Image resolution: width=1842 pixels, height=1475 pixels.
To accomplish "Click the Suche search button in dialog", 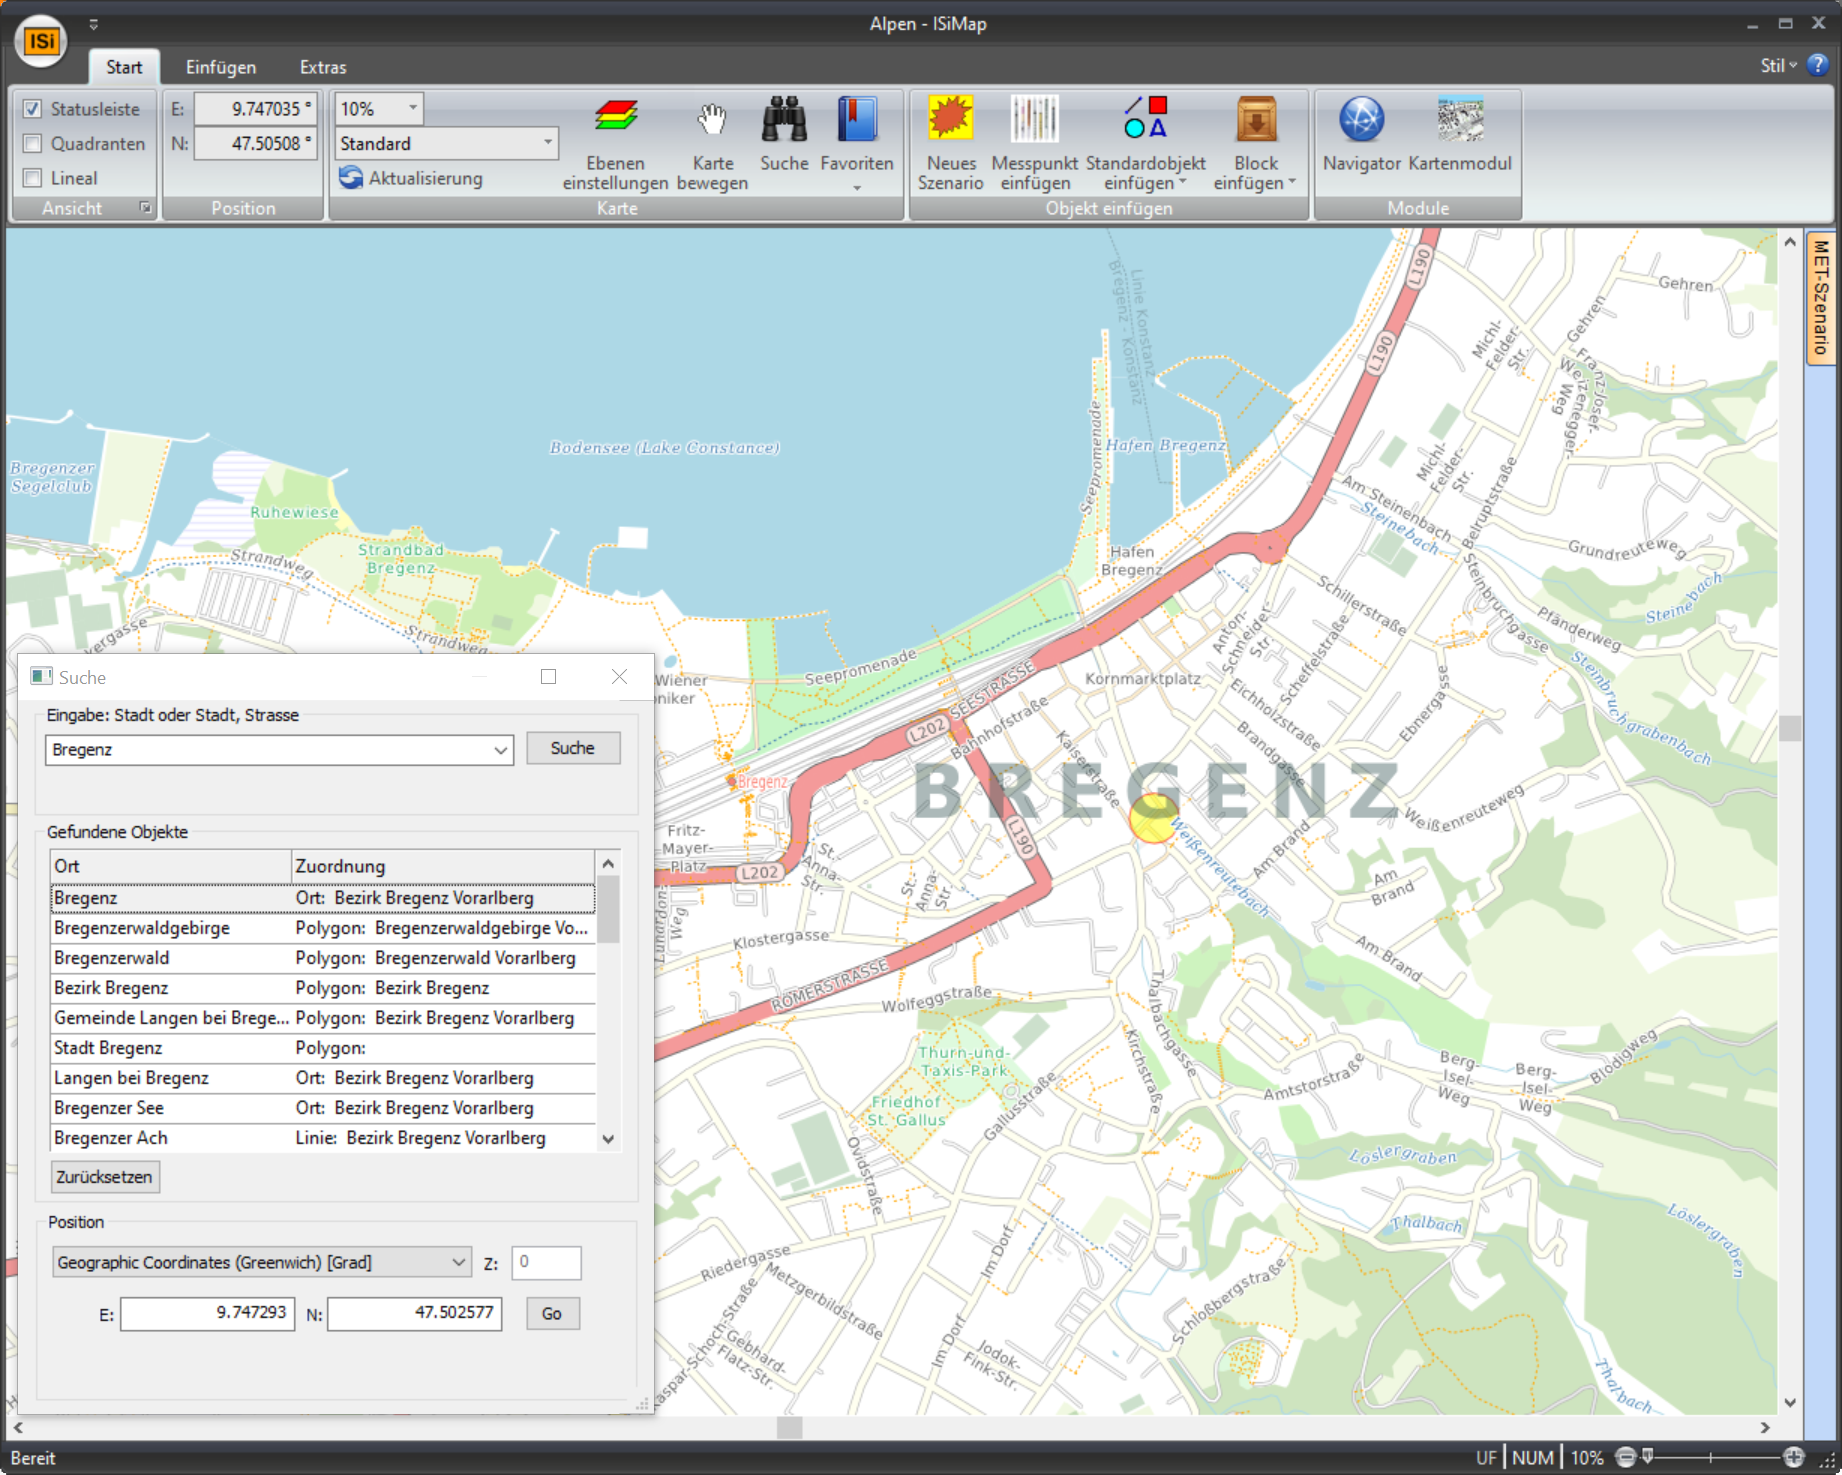I will click(572, 748).
